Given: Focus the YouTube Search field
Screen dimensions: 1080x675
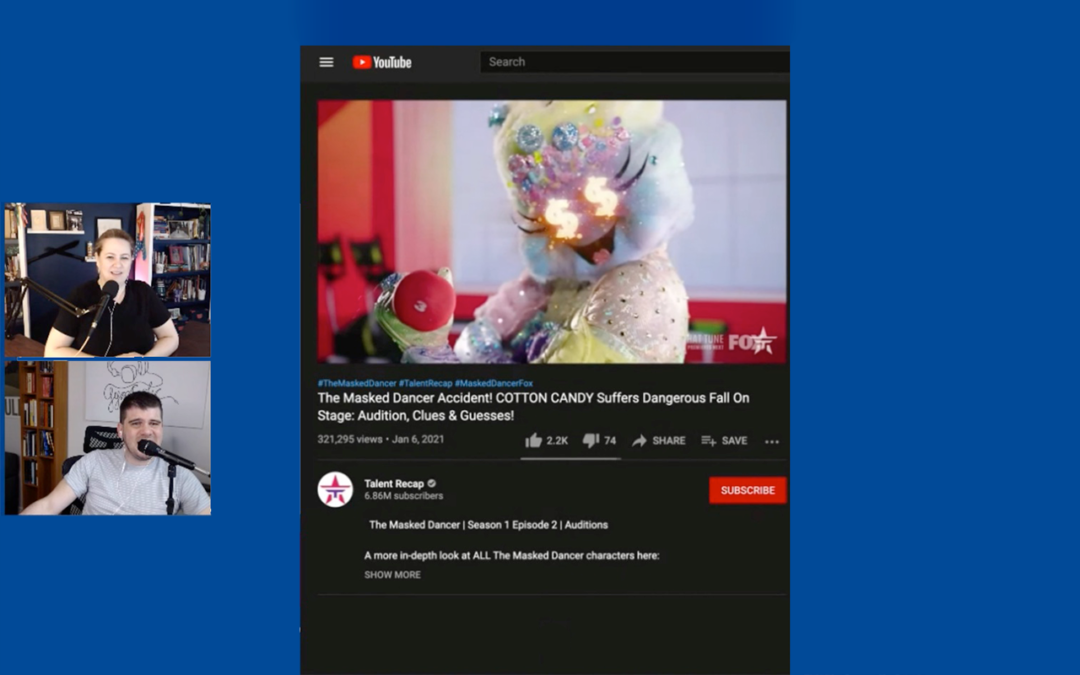Looking at the screenshot, I should point(634,62).
